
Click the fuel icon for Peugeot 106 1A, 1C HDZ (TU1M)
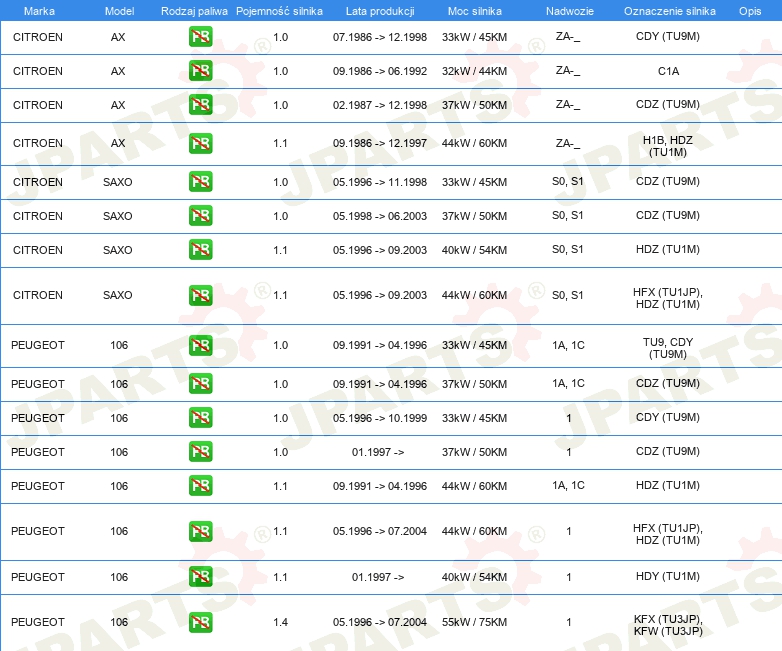click(200, 485)
